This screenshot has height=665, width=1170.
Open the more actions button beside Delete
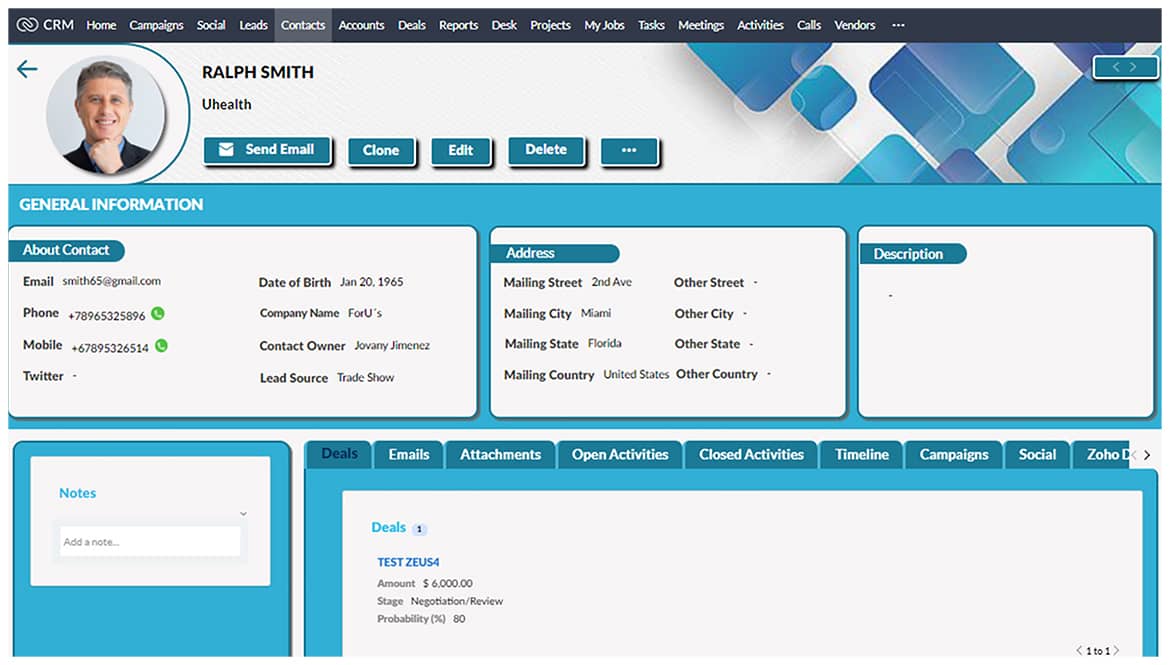(x=629, y=151)
